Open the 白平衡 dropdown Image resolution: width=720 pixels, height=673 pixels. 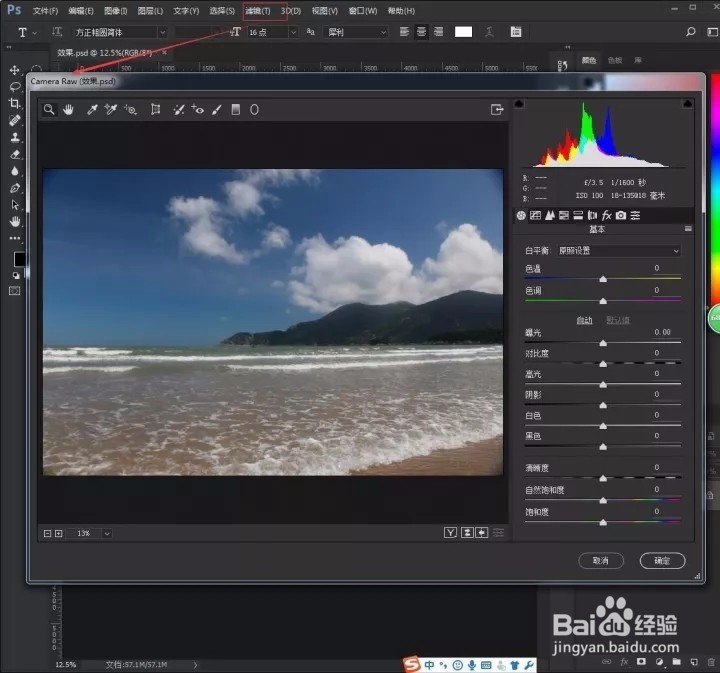(619, 251)
